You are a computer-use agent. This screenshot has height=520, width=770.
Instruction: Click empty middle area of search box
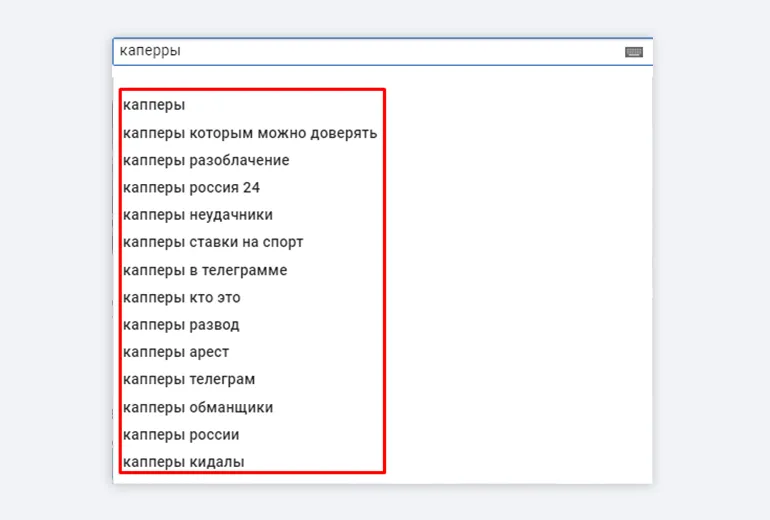[400, 52]
